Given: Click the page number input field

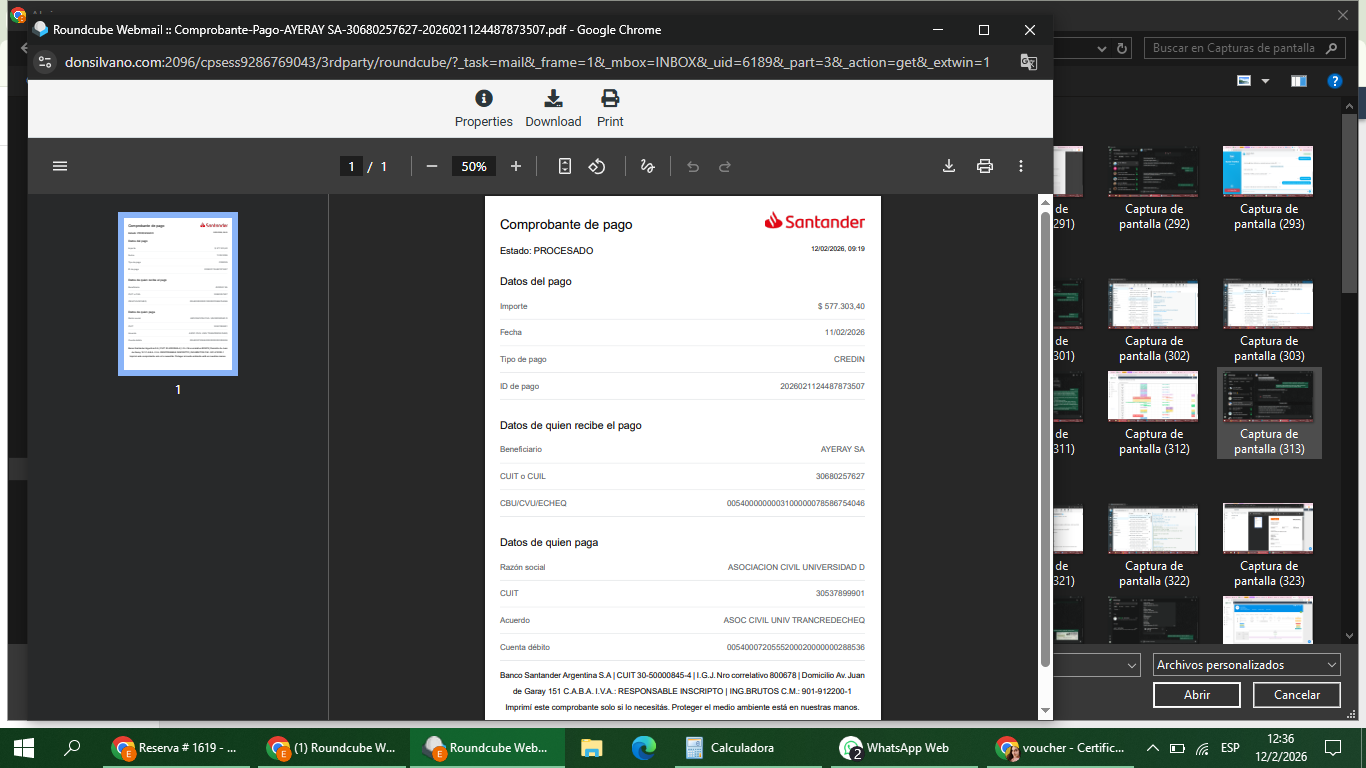Looking at the screenshot, I should point(351,166).
